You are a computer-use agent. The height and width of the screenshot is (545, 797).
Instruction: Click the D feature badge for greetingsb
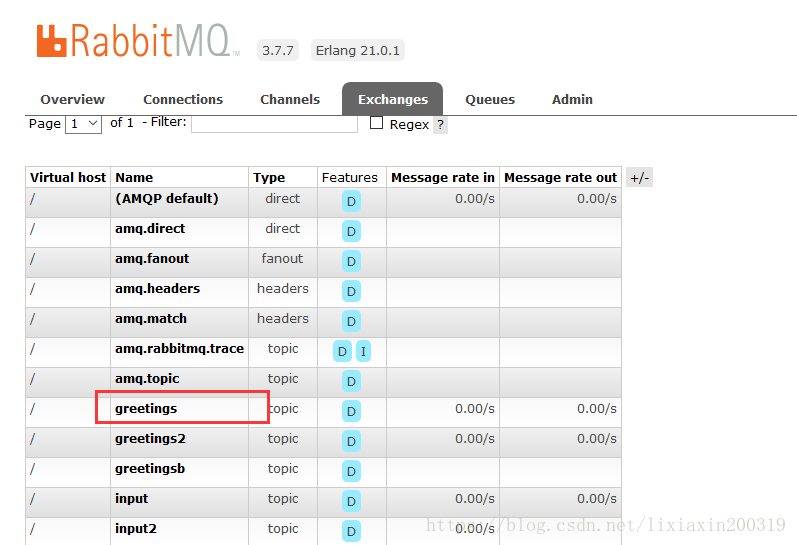[x=351, y=471]
